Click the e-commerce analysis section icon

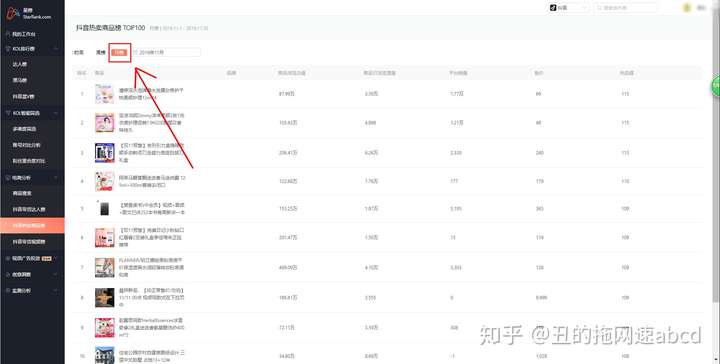[x=8, y=177]
